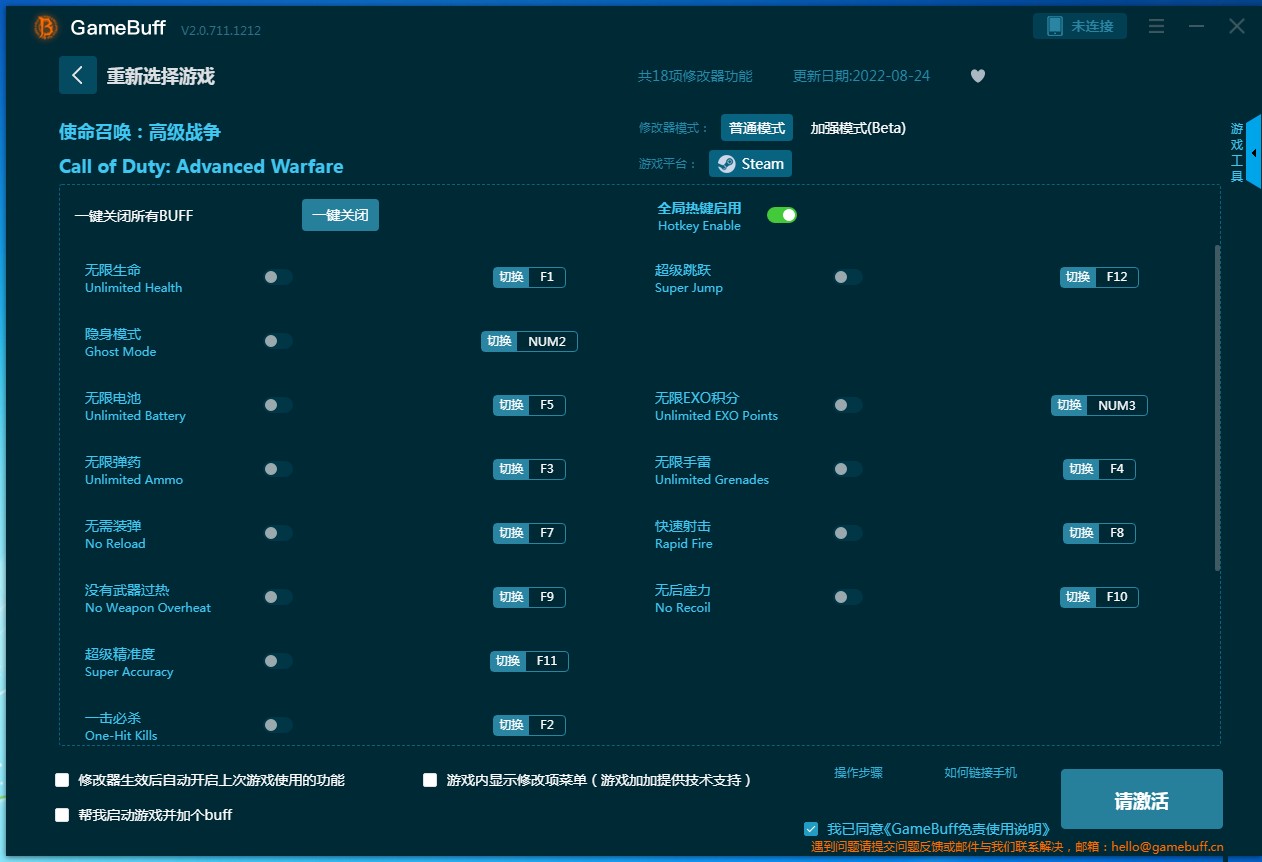The height and width of the screenshot is (862, 1262).
Task: Click the 请激活 activate button
Action: (x=1141, y=800)
